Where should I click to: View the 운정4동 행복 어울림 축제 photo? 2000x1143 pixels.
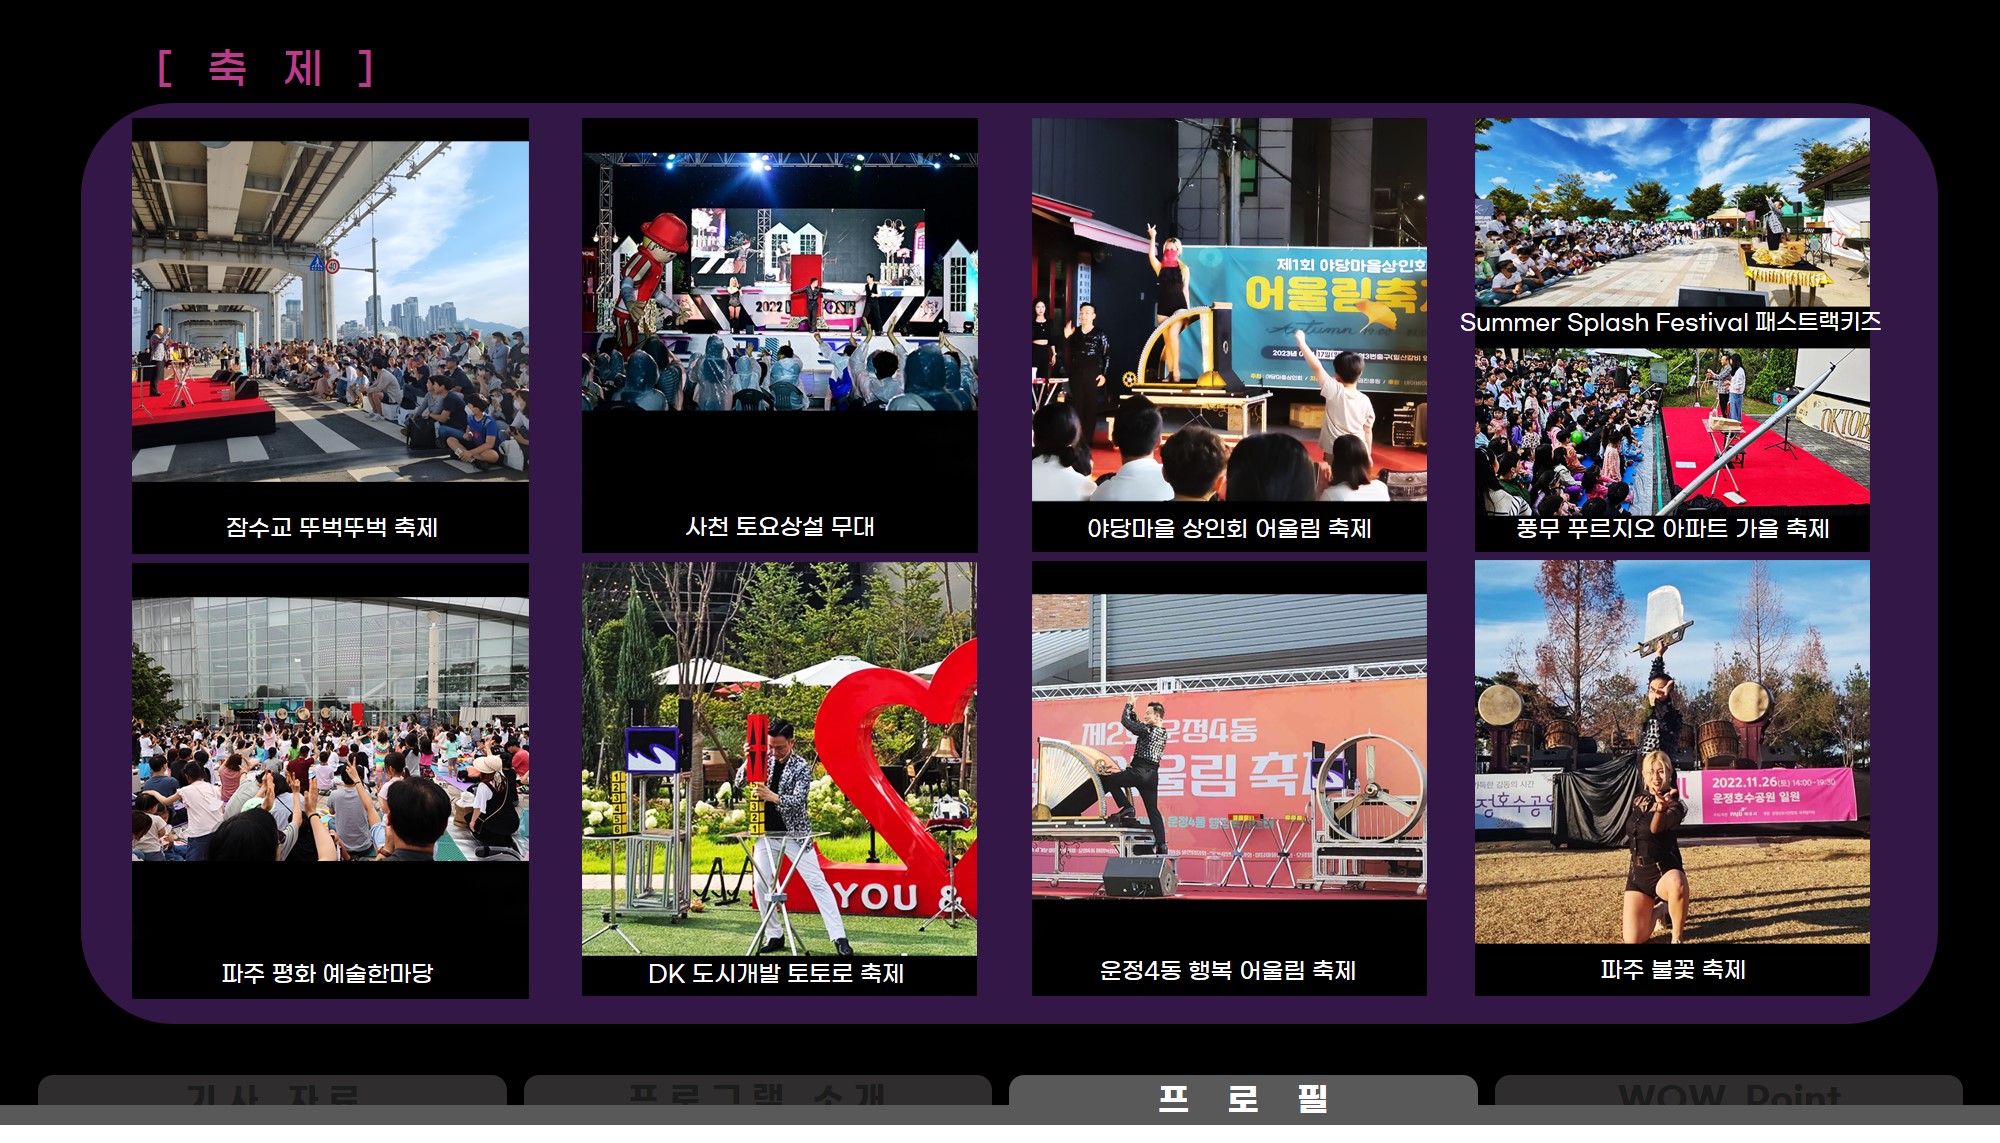point(1229,746)
